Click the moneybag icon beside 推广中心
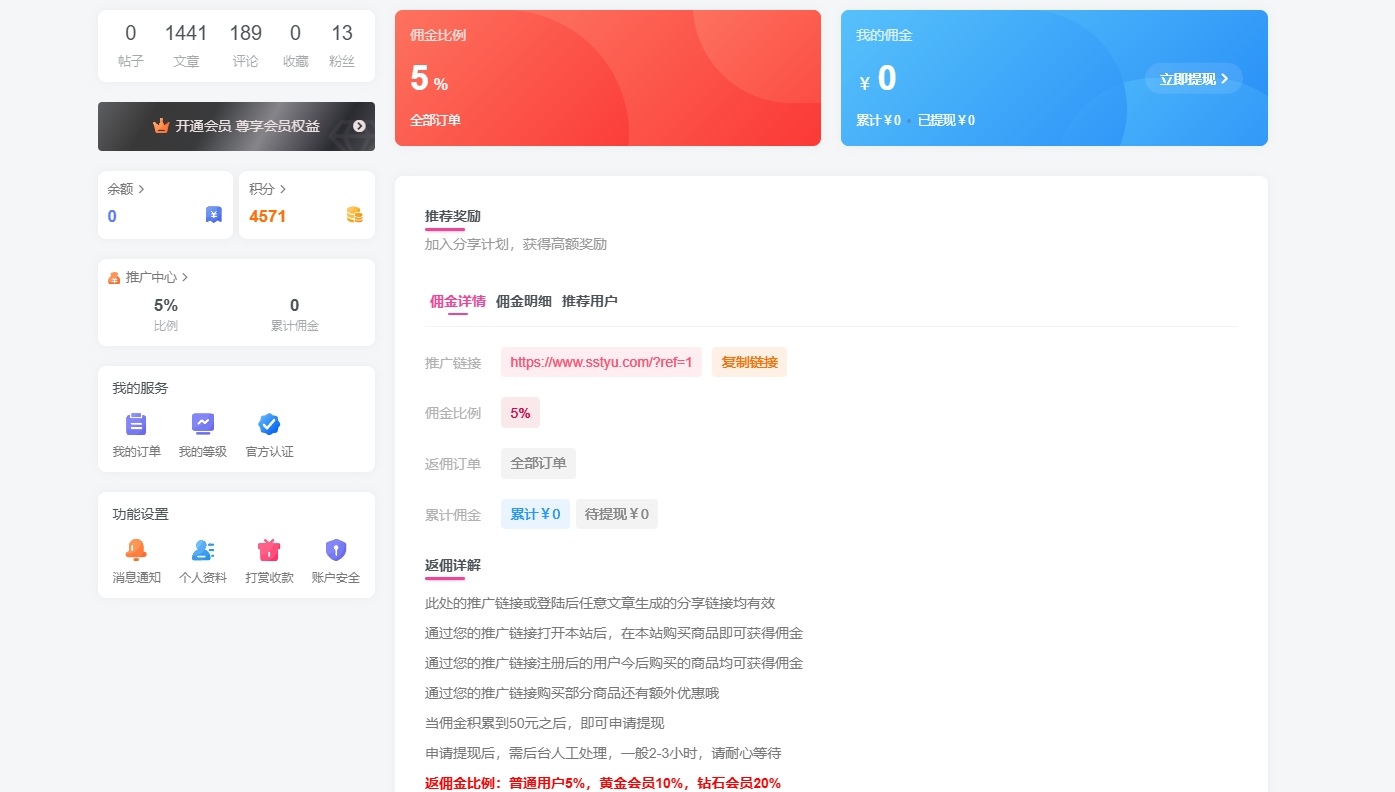This screenshot has height=792, width=1395. (112, 276)
